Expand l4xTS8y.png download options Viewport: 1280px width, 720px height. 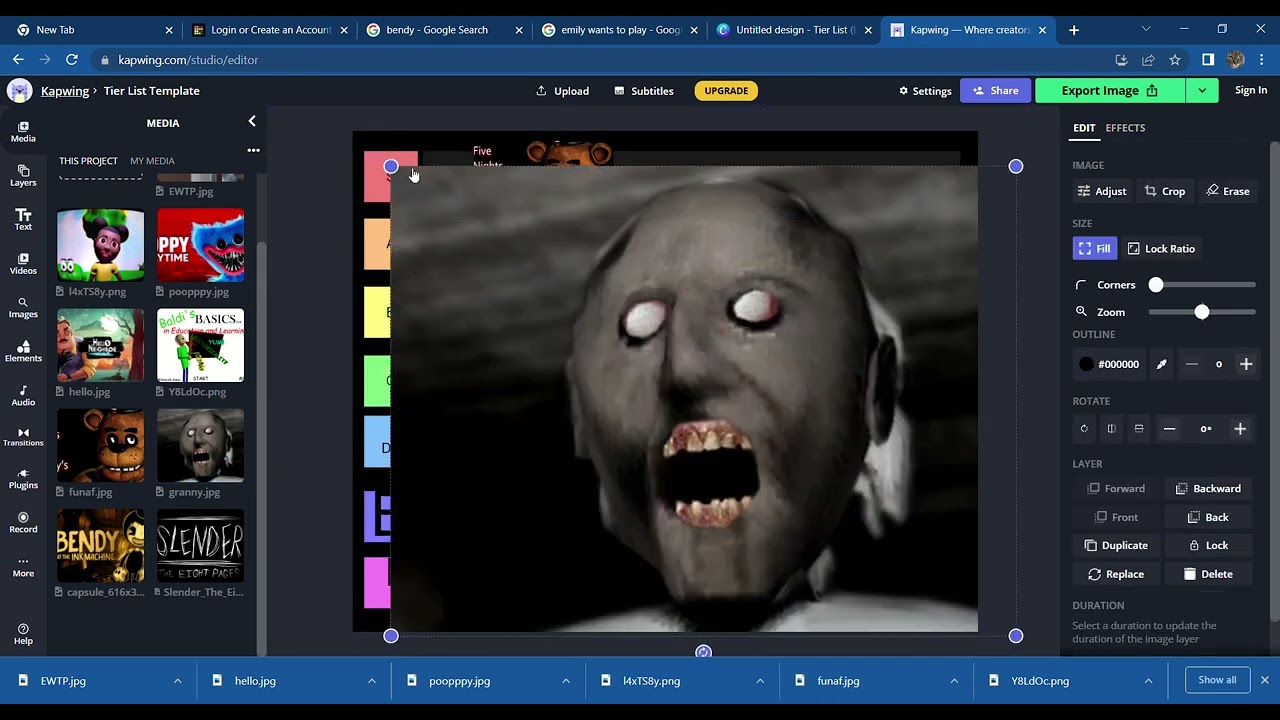pyautogui.click(x=759, y=681)
